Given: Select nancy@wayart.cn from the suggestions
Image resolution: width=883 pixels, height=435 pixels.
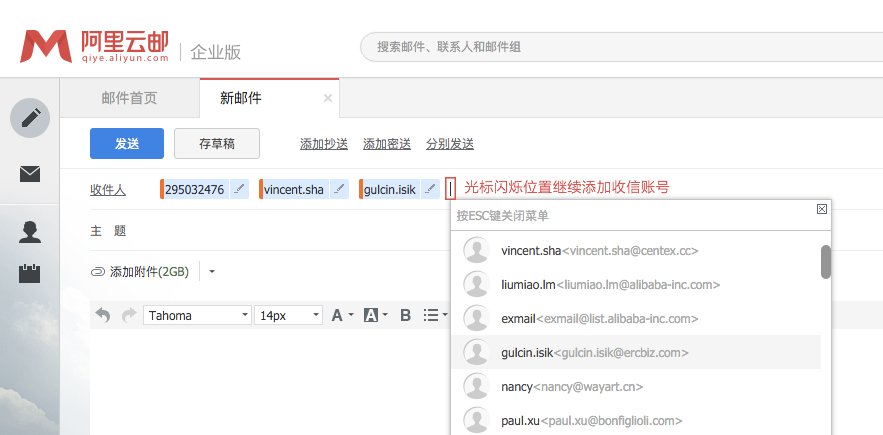Looking at the screenshot, I should (x=571, y=386).
